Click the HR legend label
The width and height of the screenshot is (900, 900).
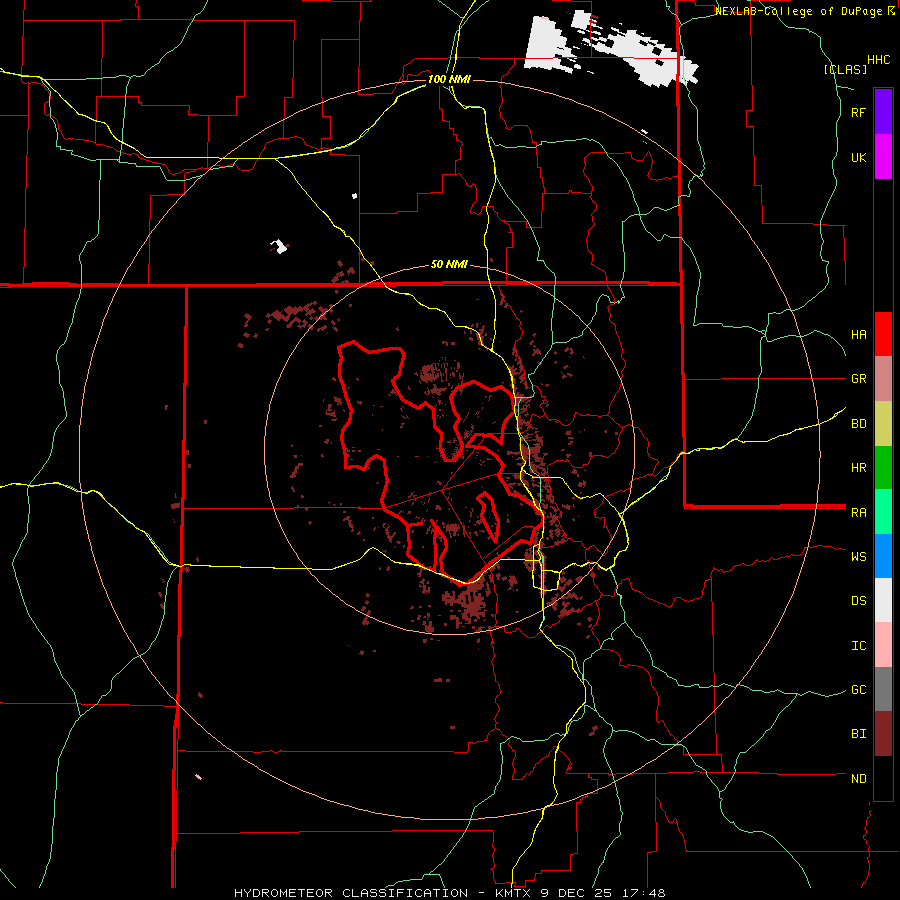click(x=858, y=468)
